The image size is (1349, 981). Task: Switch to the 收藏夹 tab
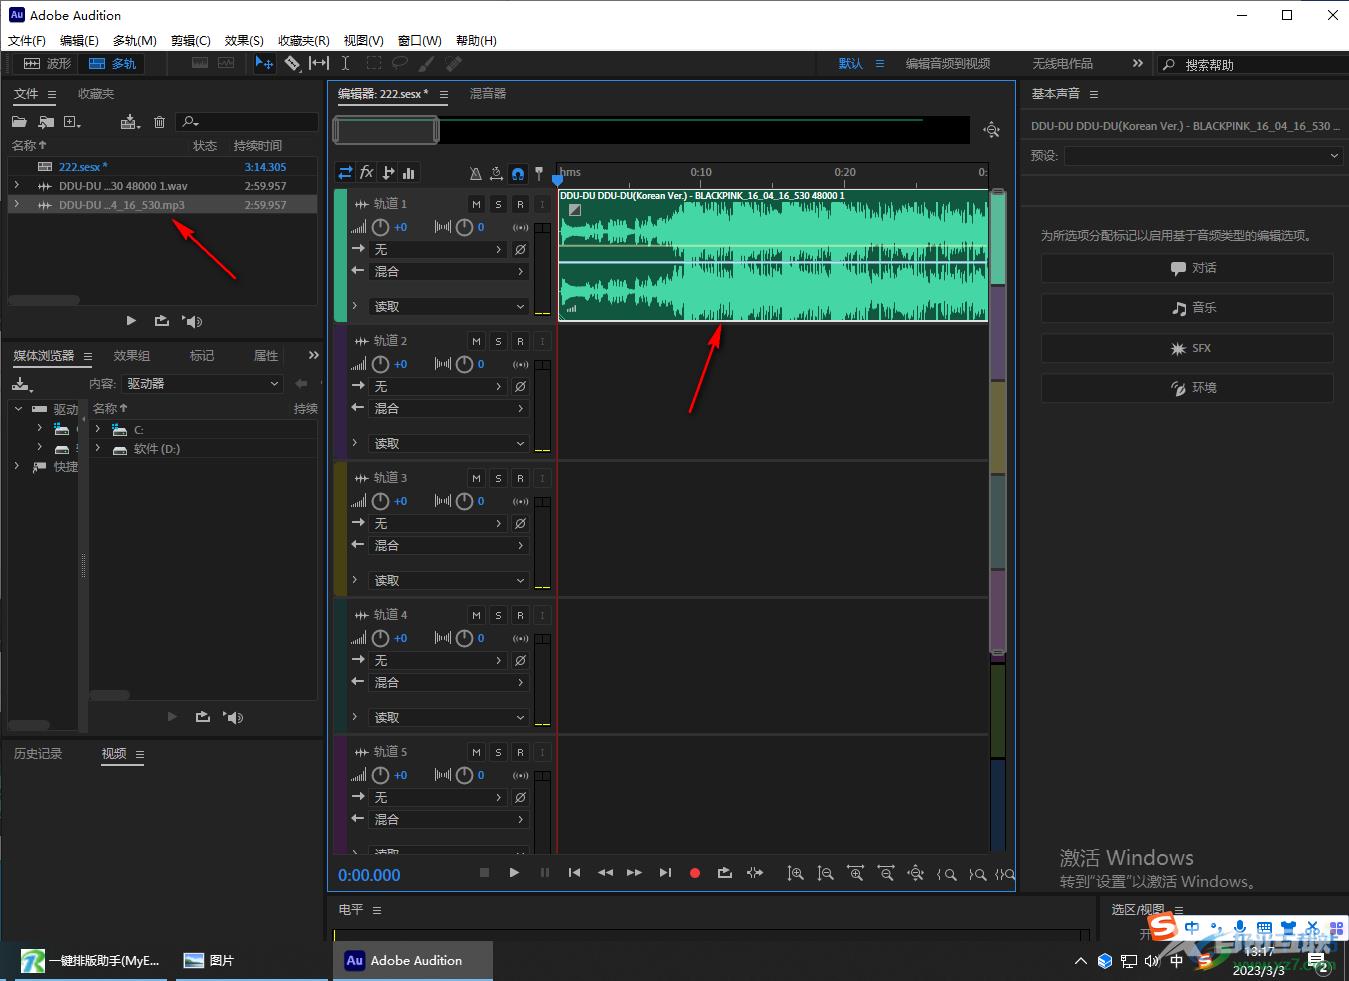[x=96, y=94]
